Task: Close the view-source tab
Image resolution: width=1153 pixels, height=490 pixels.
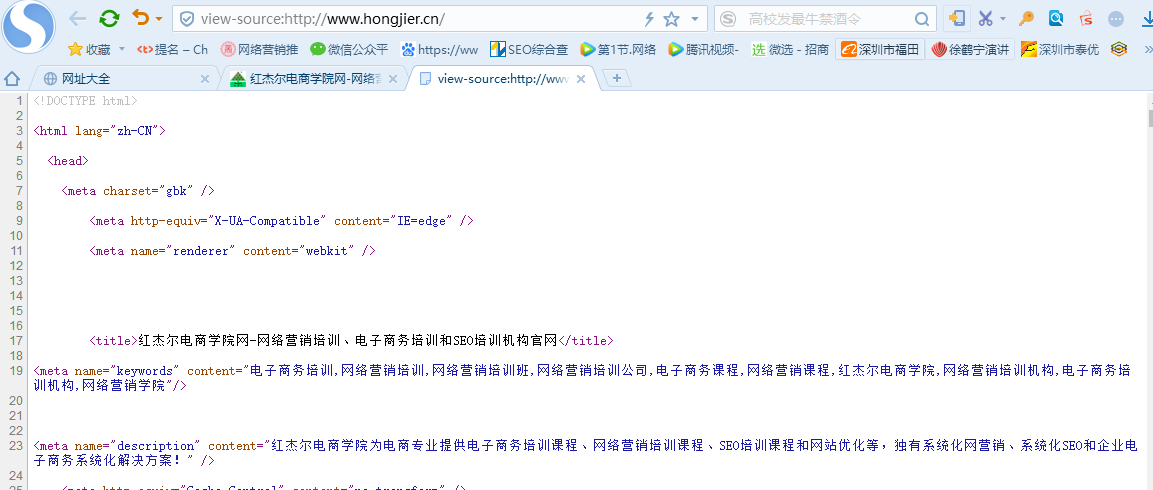Action: click(581, 78)
